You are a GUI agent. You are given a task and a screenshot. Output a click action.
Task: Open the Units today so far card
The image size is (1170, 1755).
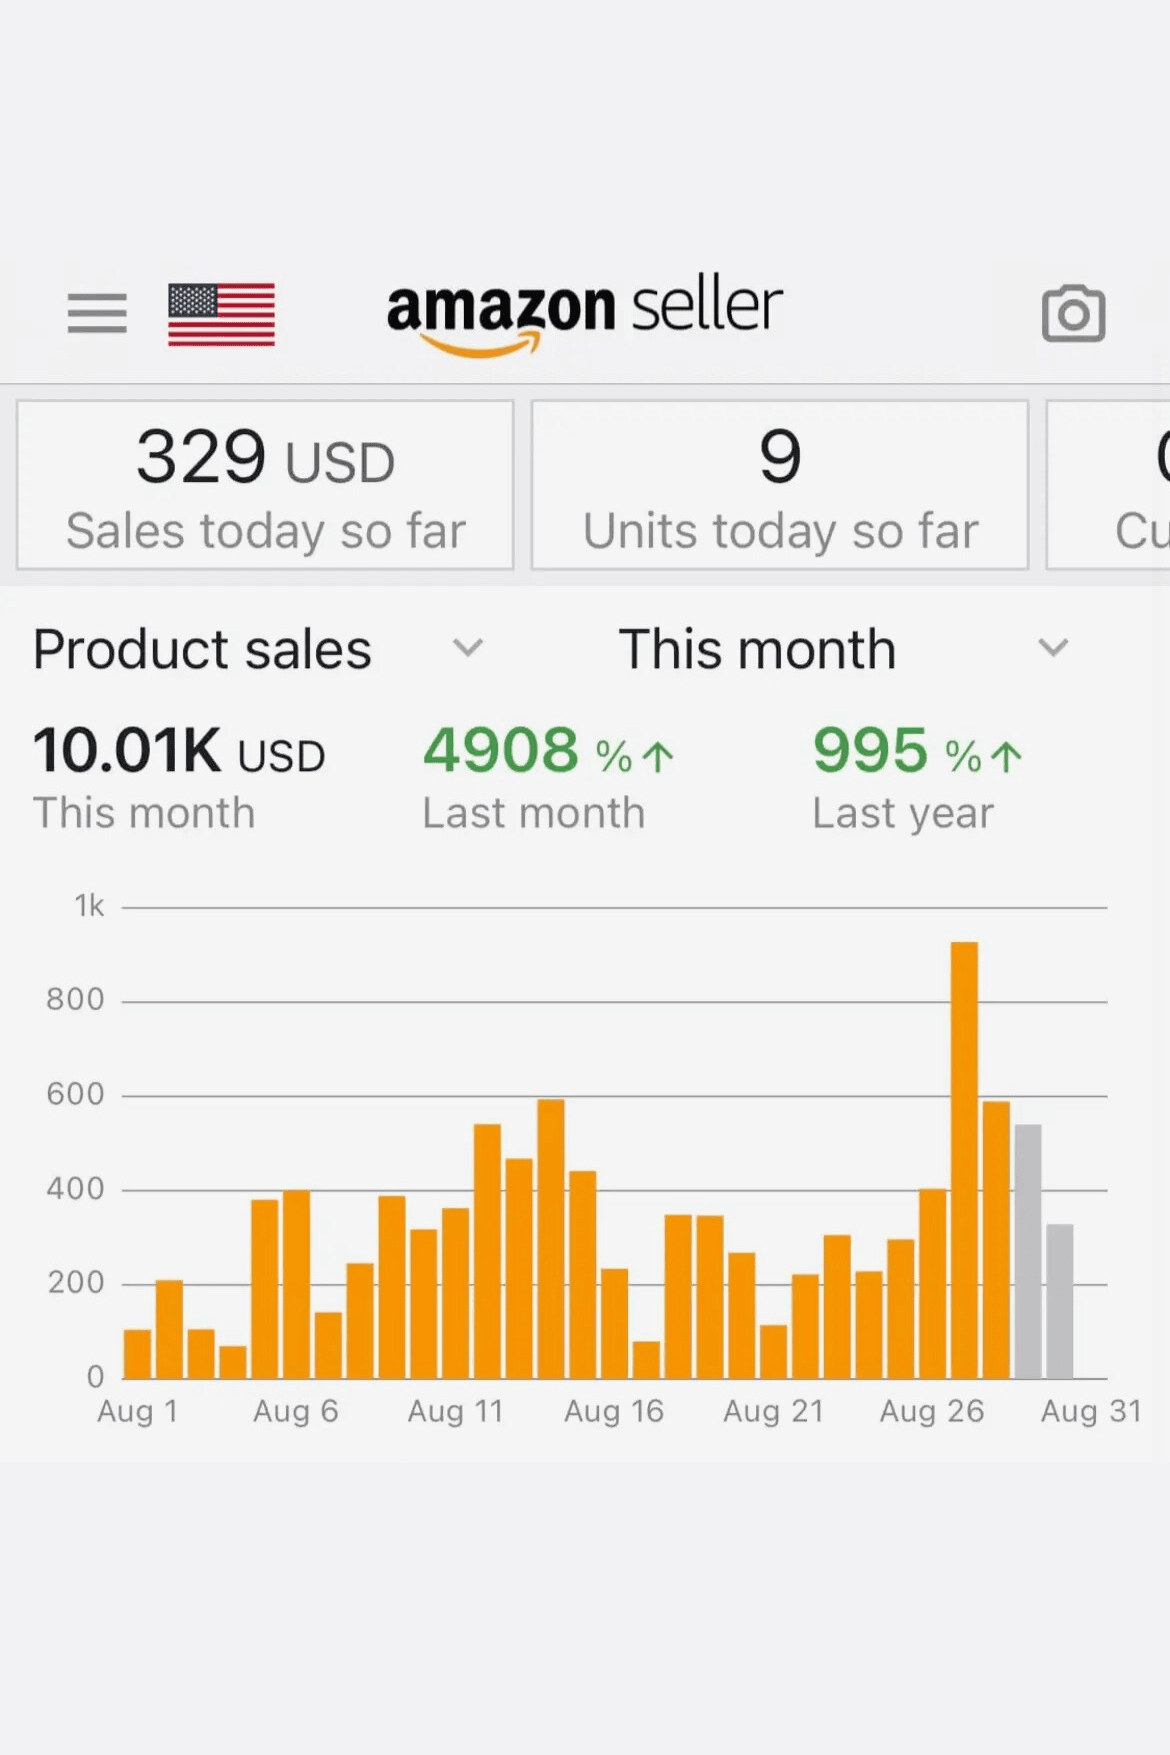pyautogui.click(x=780, y=485)
